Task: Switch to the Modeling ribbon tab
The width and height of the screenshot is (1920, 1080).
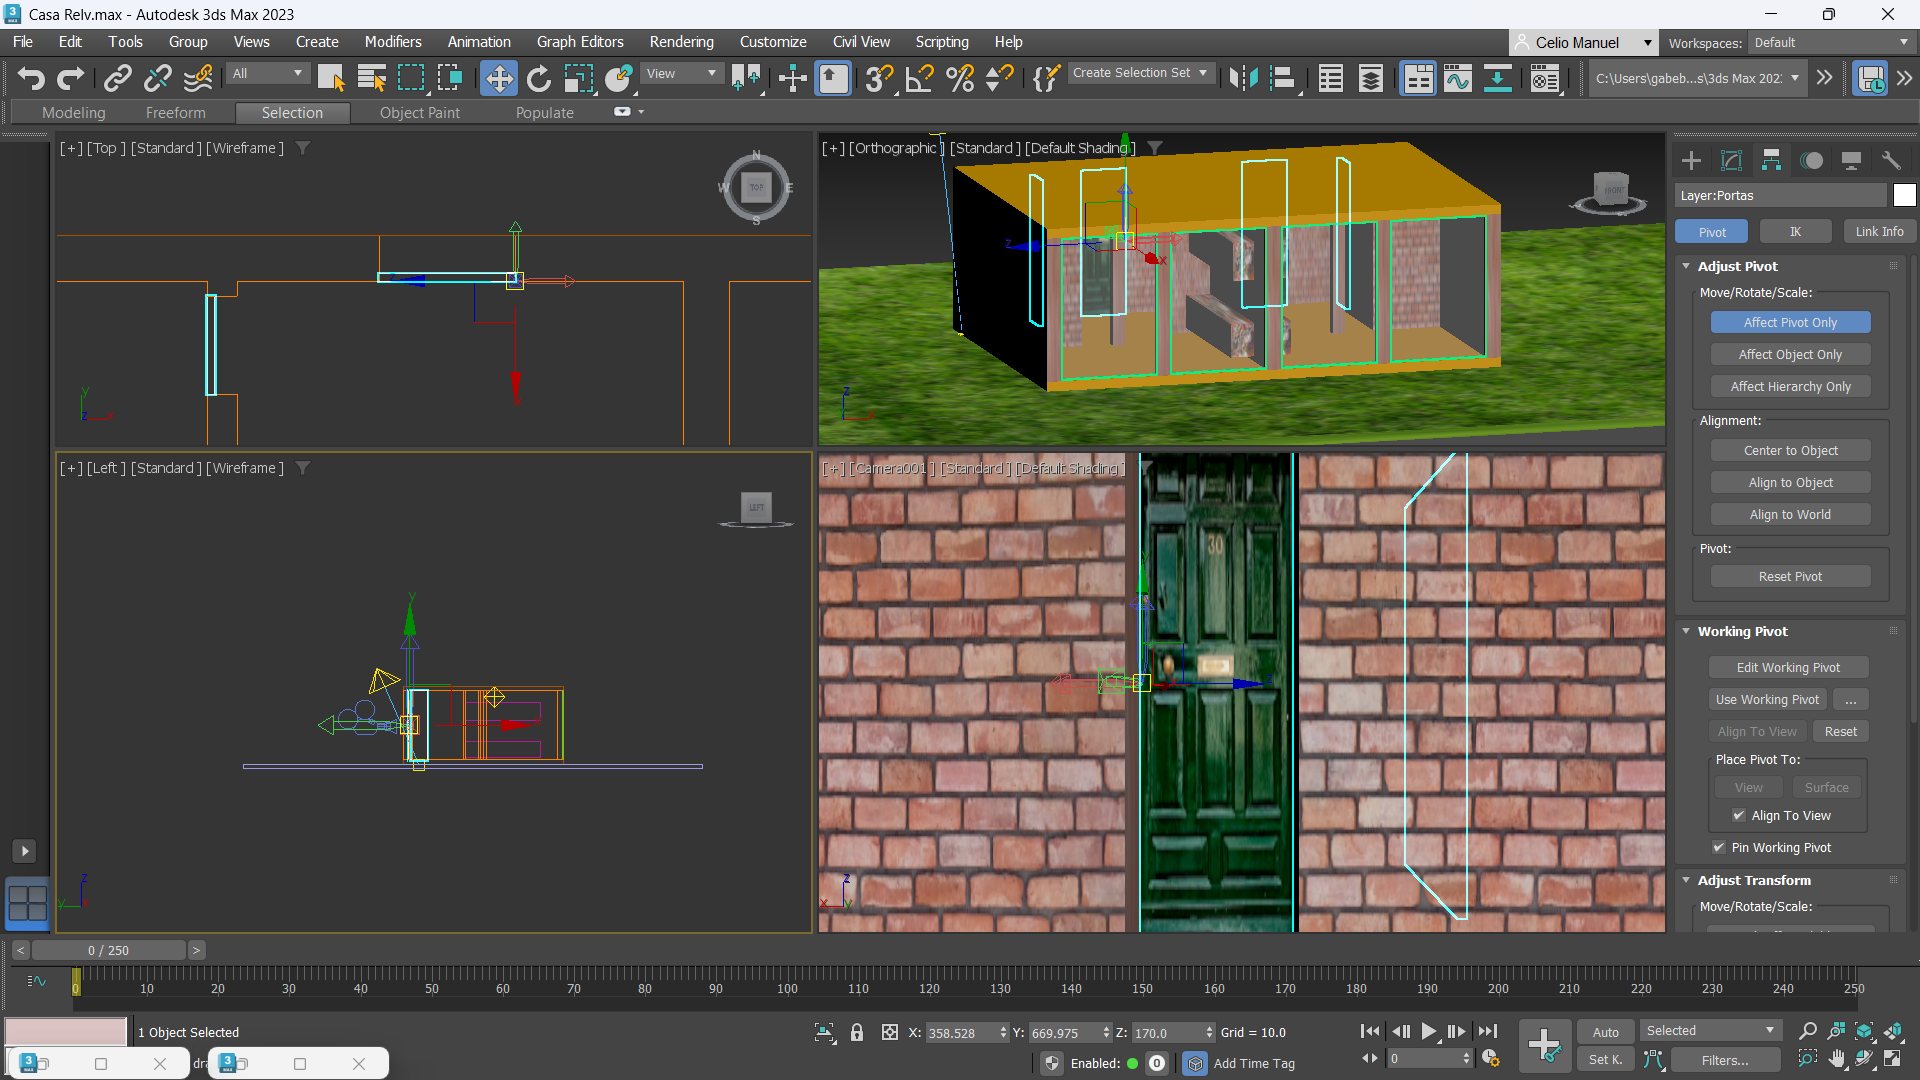Action: tap(74, 112)
